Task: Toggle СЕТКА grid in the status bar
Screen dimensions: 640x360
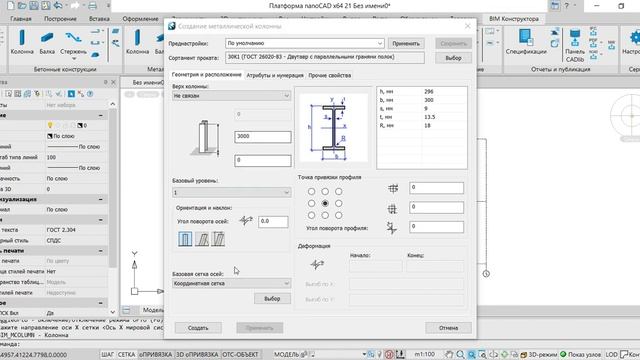Action: pos(127,354)
